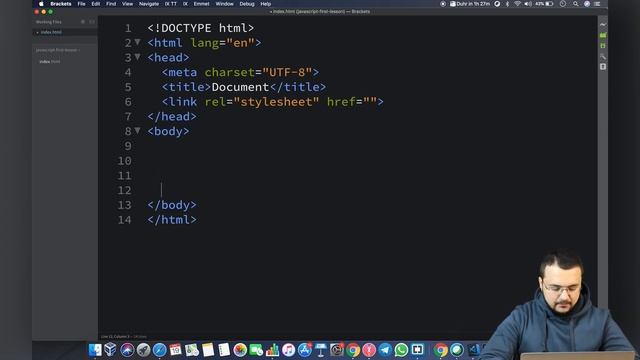The height and width of the screenshot is (360, 640).
Task: Collapse the head tag on line 3
Action: point(138,57)
